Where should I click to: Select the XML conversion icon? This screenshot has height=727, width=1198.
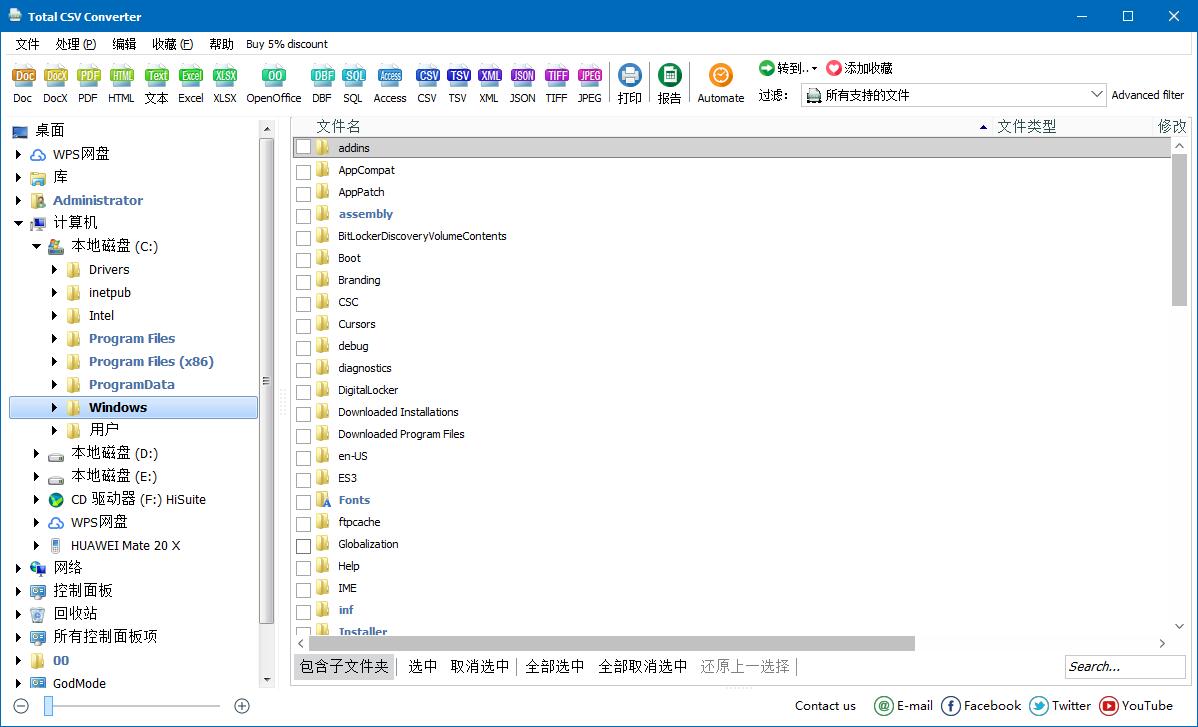[489, 83]
